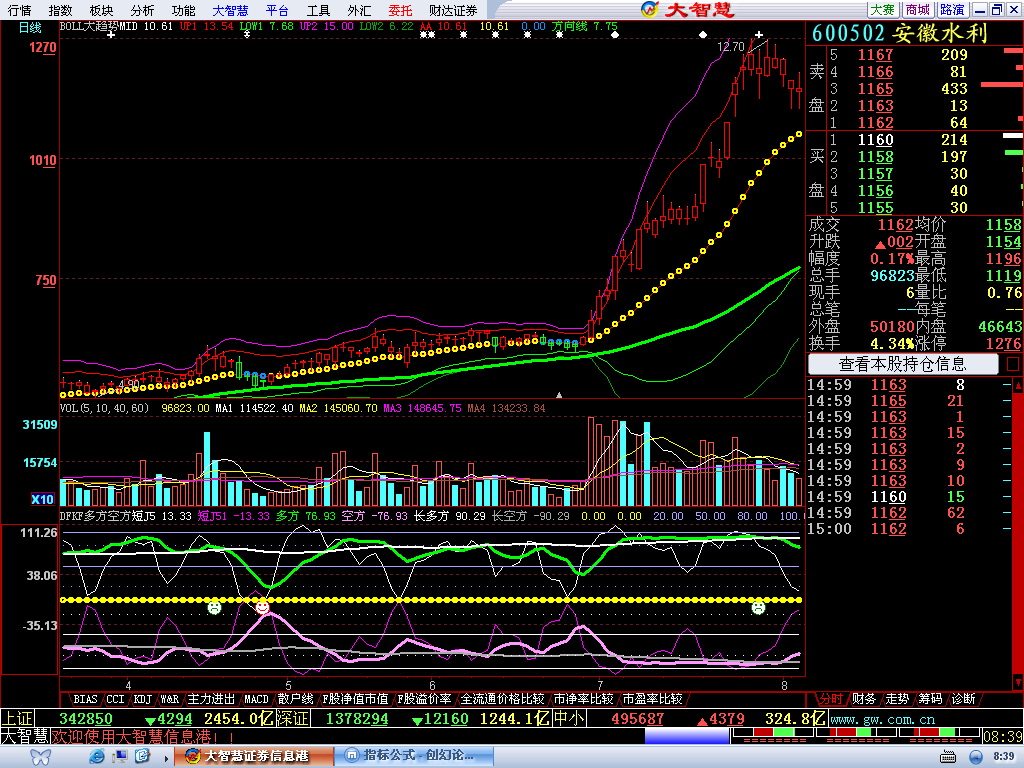The width and height of the screenshot is (1024, 768).
Task: Switch to the BIAS indicator tab
Action: tap(85, 699)
